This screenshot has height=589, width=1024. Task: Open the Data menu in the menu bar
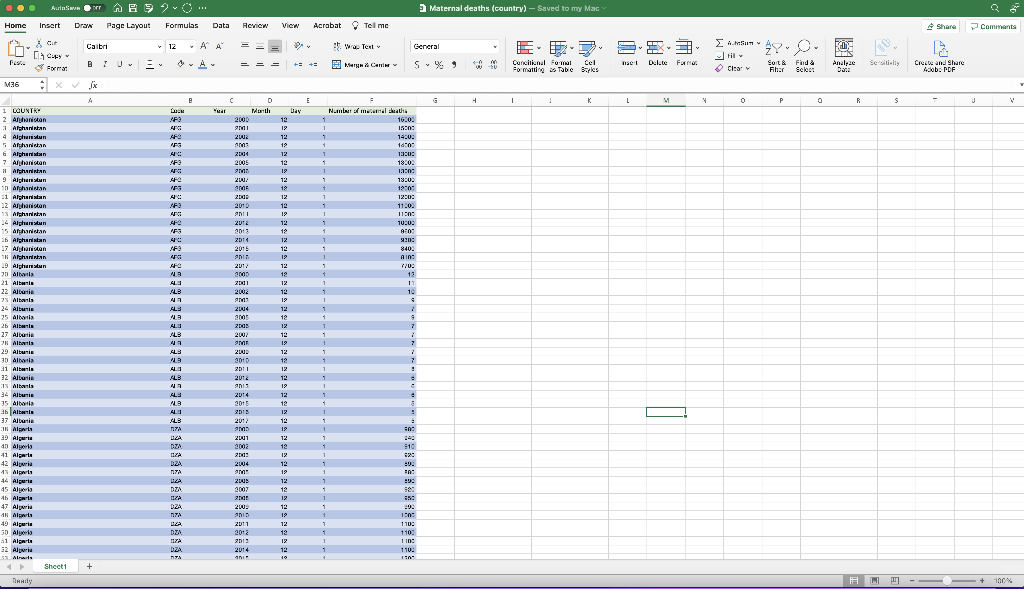[x=220, y=26]
